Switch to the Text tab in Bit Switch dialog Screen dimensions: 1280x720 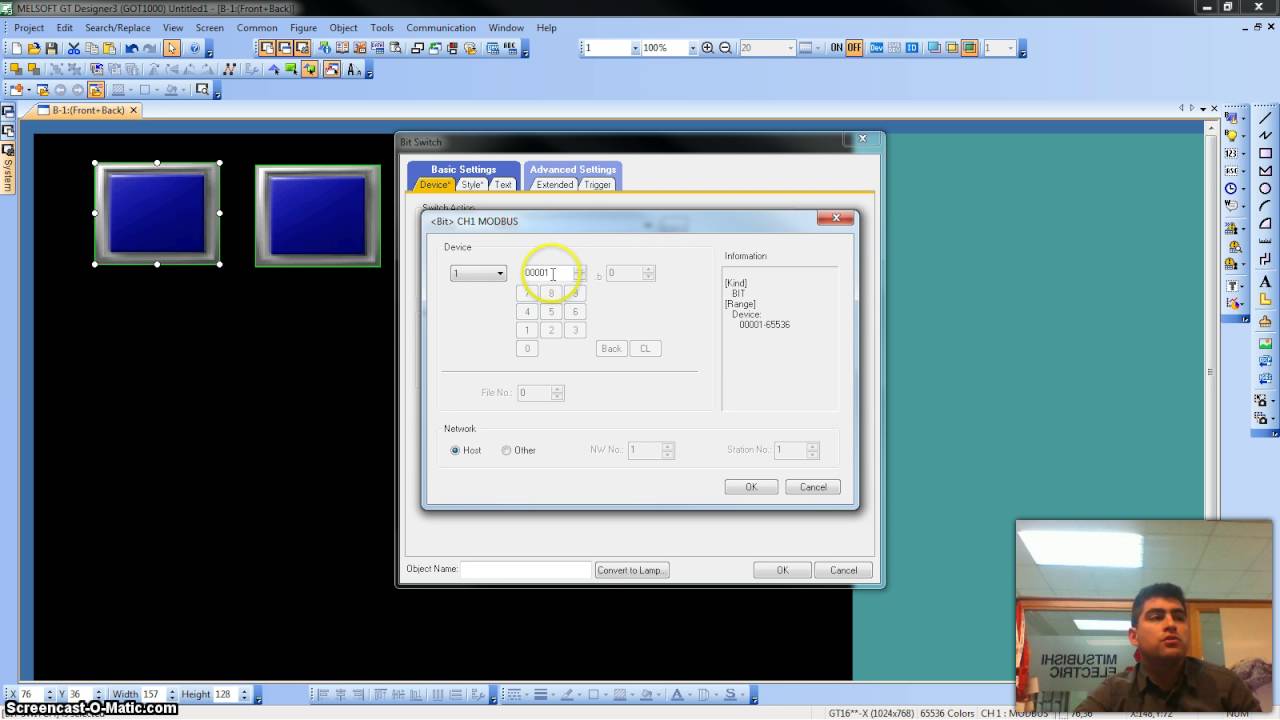point(503,185)
